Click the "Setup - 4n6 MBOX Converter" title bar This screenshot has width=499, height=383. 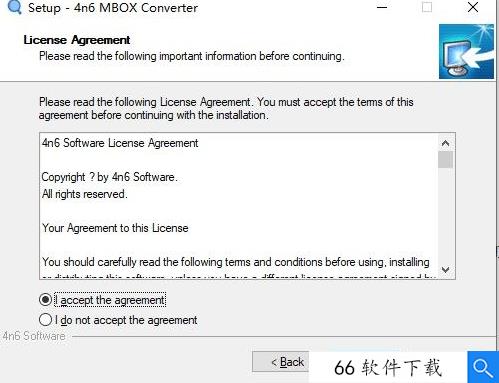(113, 8)
